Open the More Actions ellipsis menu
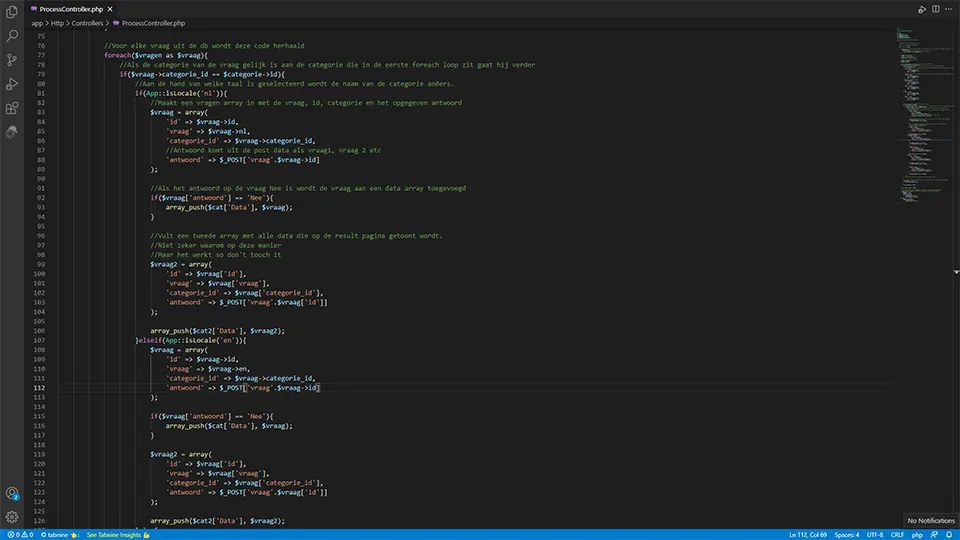Screen dimensions: 960x540 point(948,9)
